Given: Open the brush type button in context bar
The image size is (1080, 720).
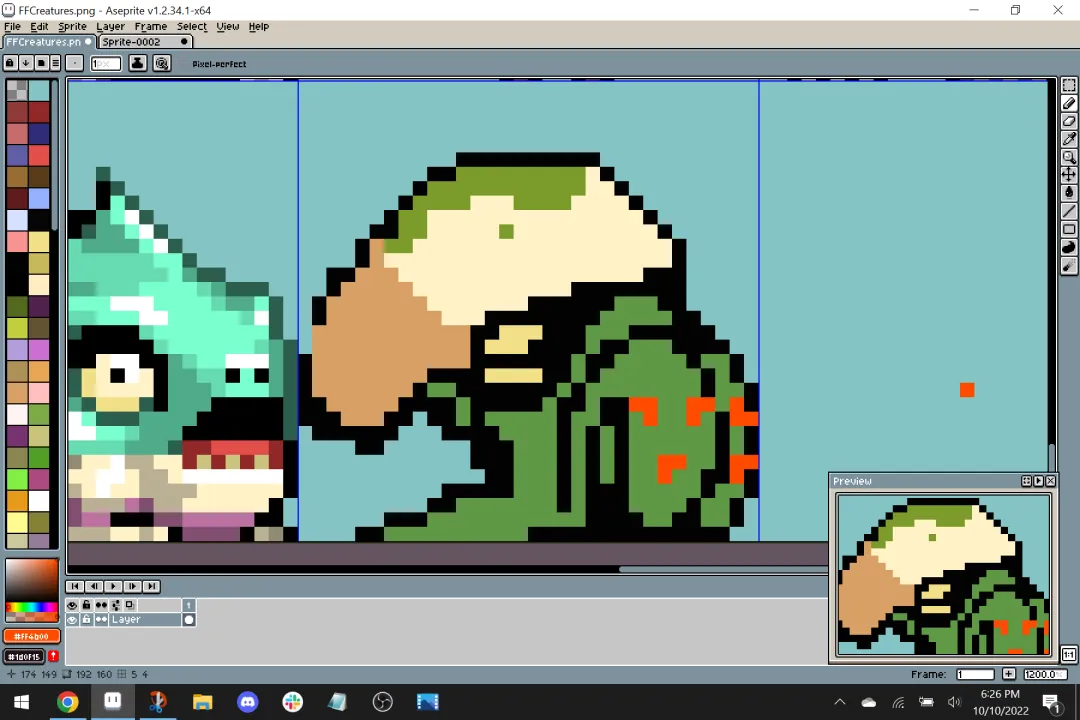Looking at the screenshot, I should (x=74, y=63).
